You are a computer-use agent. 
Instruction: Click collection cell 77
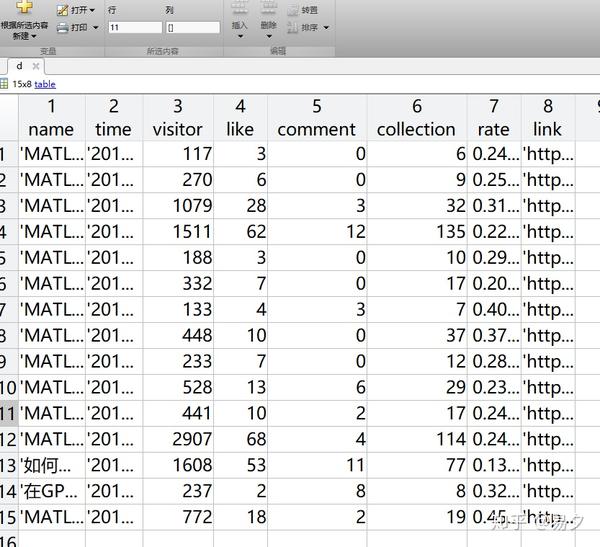click(417, 465)
